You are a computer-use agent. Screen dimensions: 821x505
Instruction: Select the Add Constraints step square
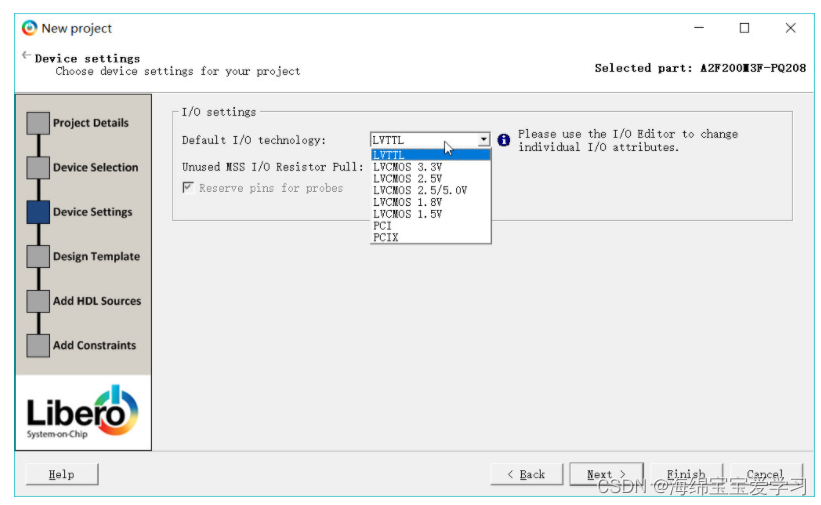click(x=38, y=346)
